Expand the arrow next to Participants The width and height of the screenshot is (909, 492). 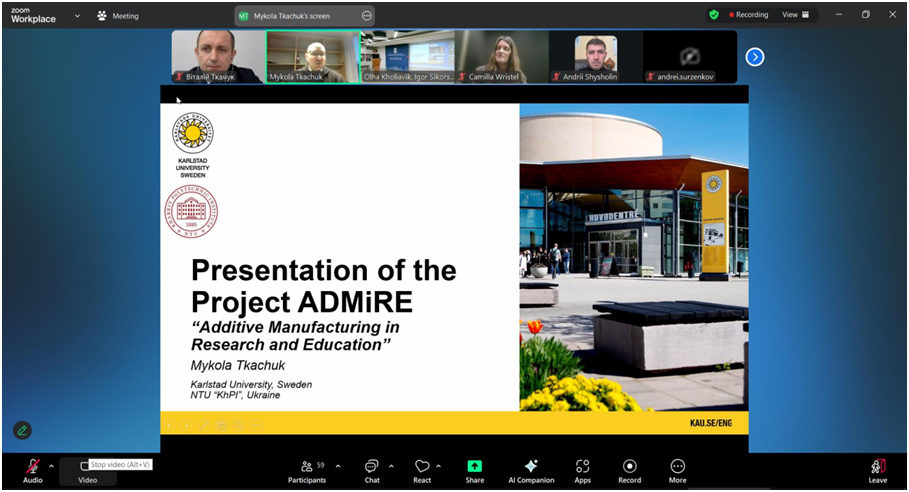point(338,466)
